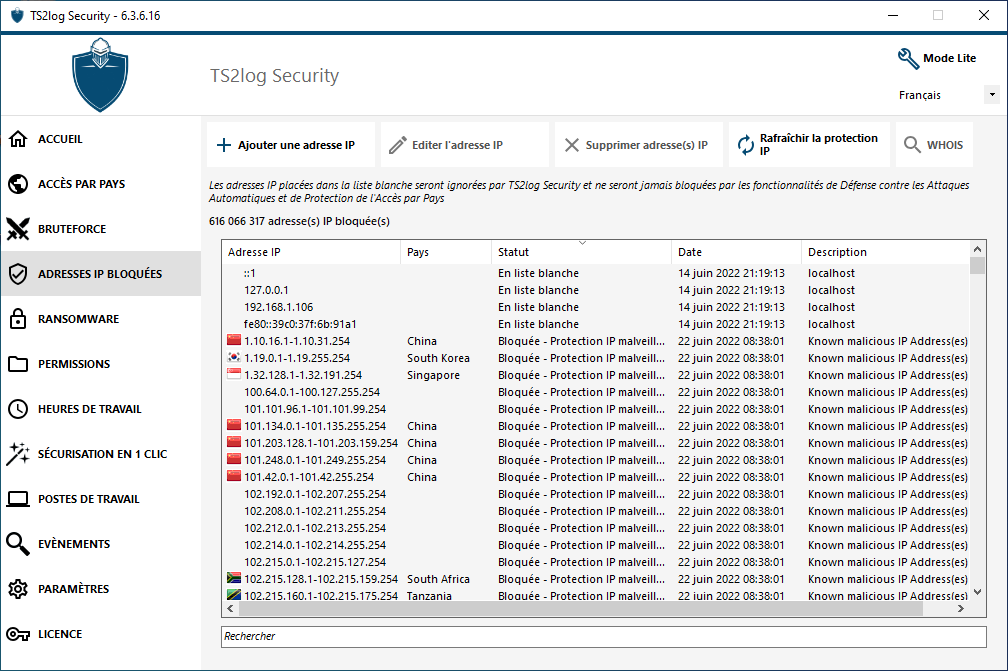Select the fe80::39c0:37f:6b:91a1 row
Image resolution: width=1008 pixels, height=671 pixels.
coord(595,324)
